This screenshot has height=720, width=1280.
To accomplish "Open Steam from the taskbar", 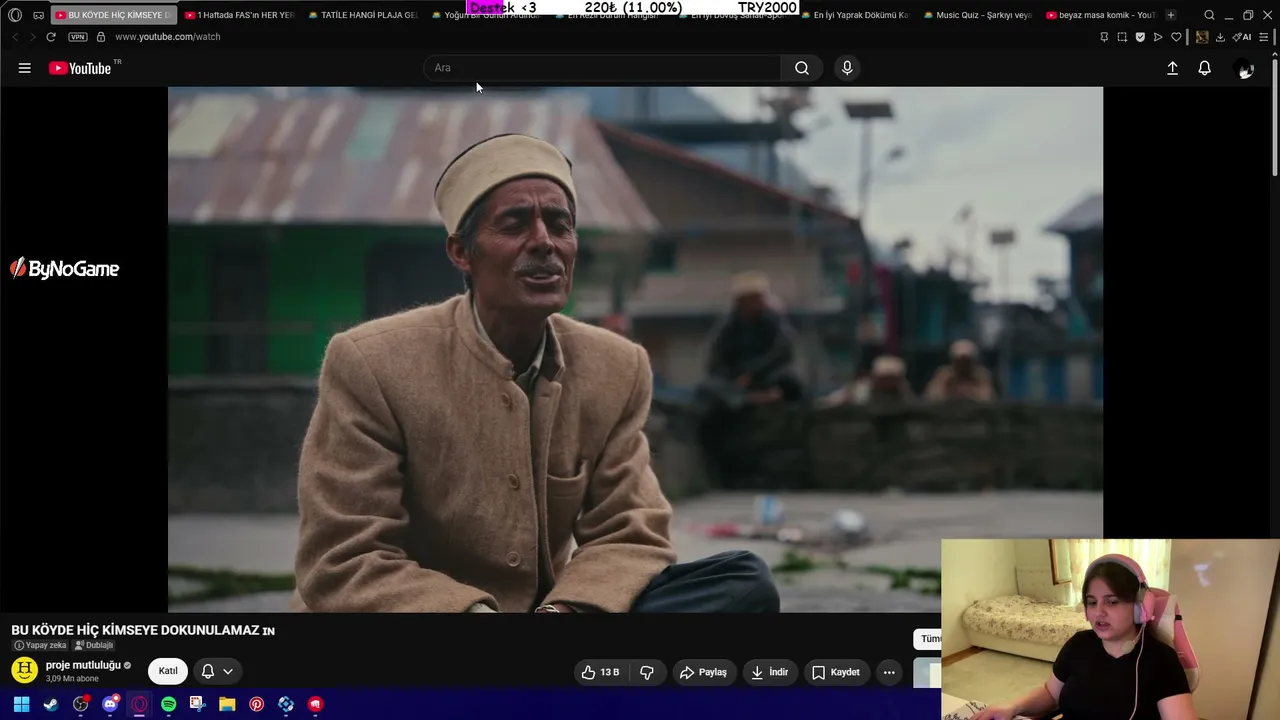I will (x=51, y=704).
